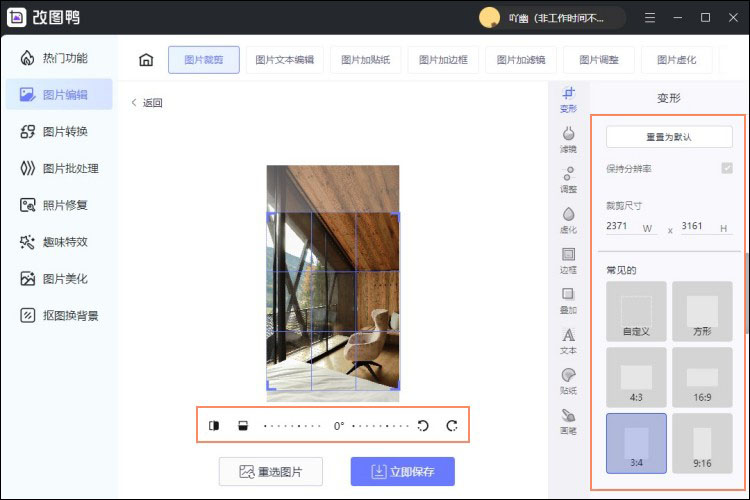Flip image vertically icon
The image size is (750, 500).
[243, 425]
